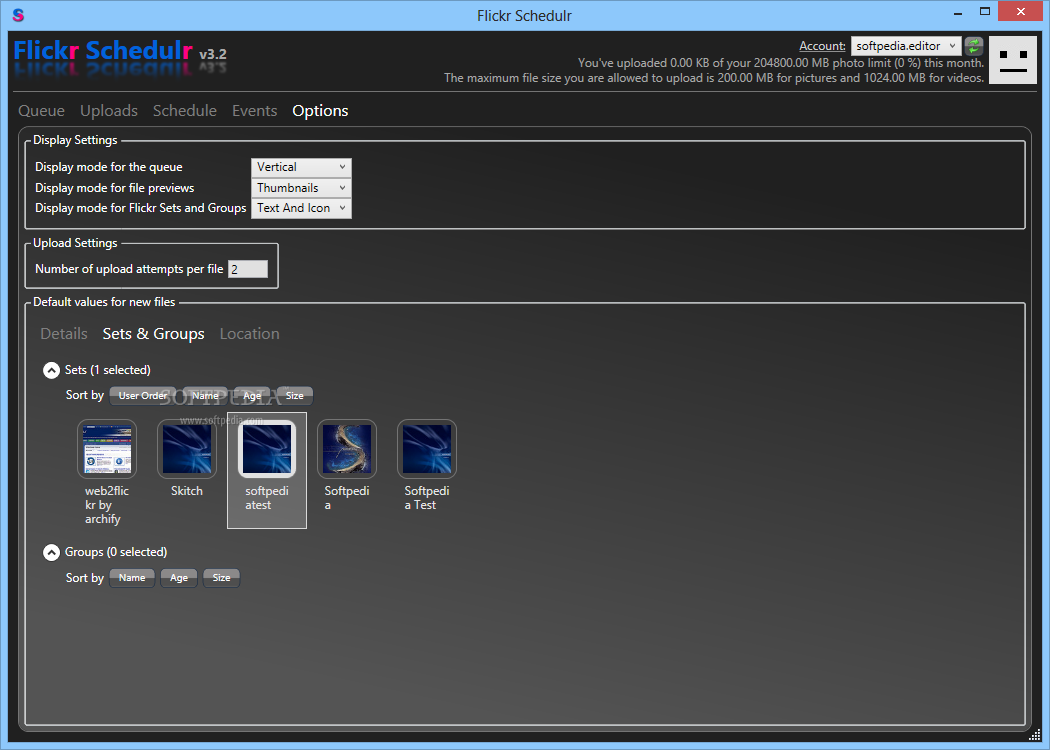
Task: Open file previews display mode dropdown (Thumbnails)
Action: pos(301,188)
